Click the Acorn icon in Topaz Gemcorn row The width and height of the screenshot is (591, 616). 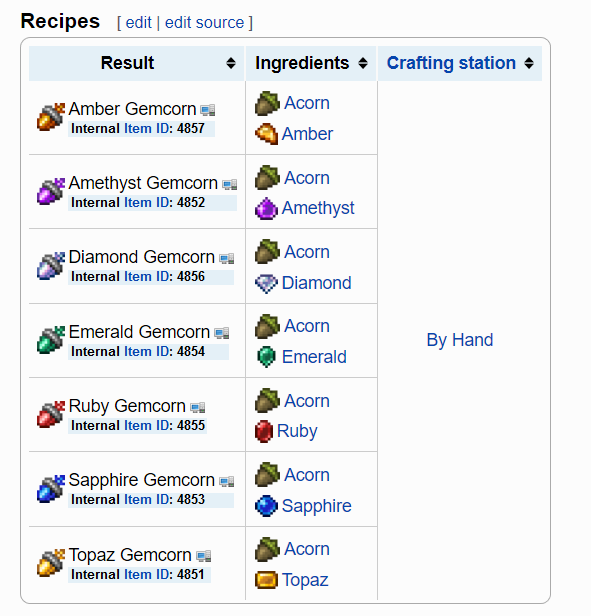coord(267,549)
